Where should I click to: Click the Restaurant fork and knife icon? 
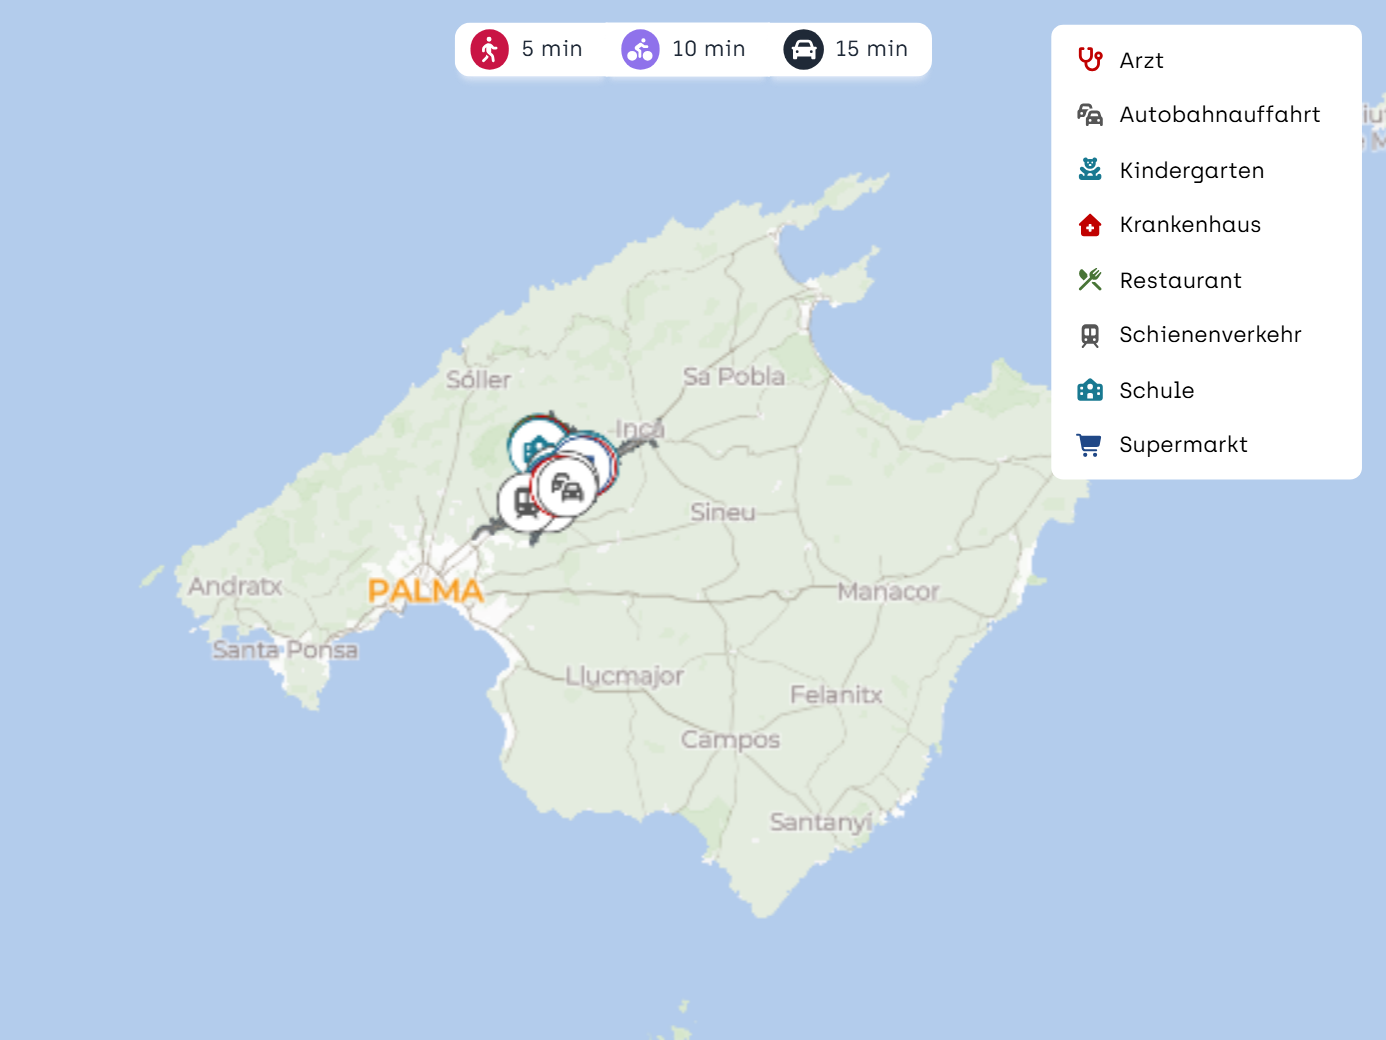1090,280
